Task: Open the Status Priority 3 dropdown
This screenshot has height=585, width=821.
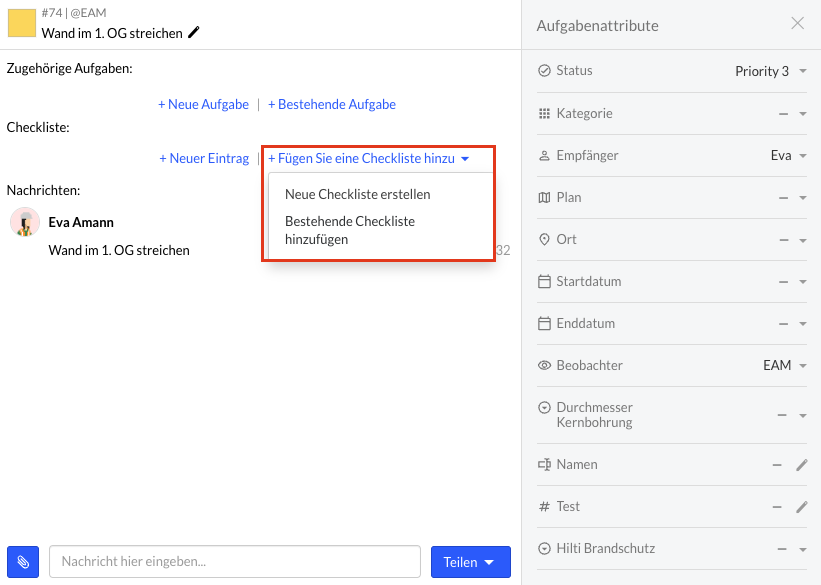Action: 771,71
